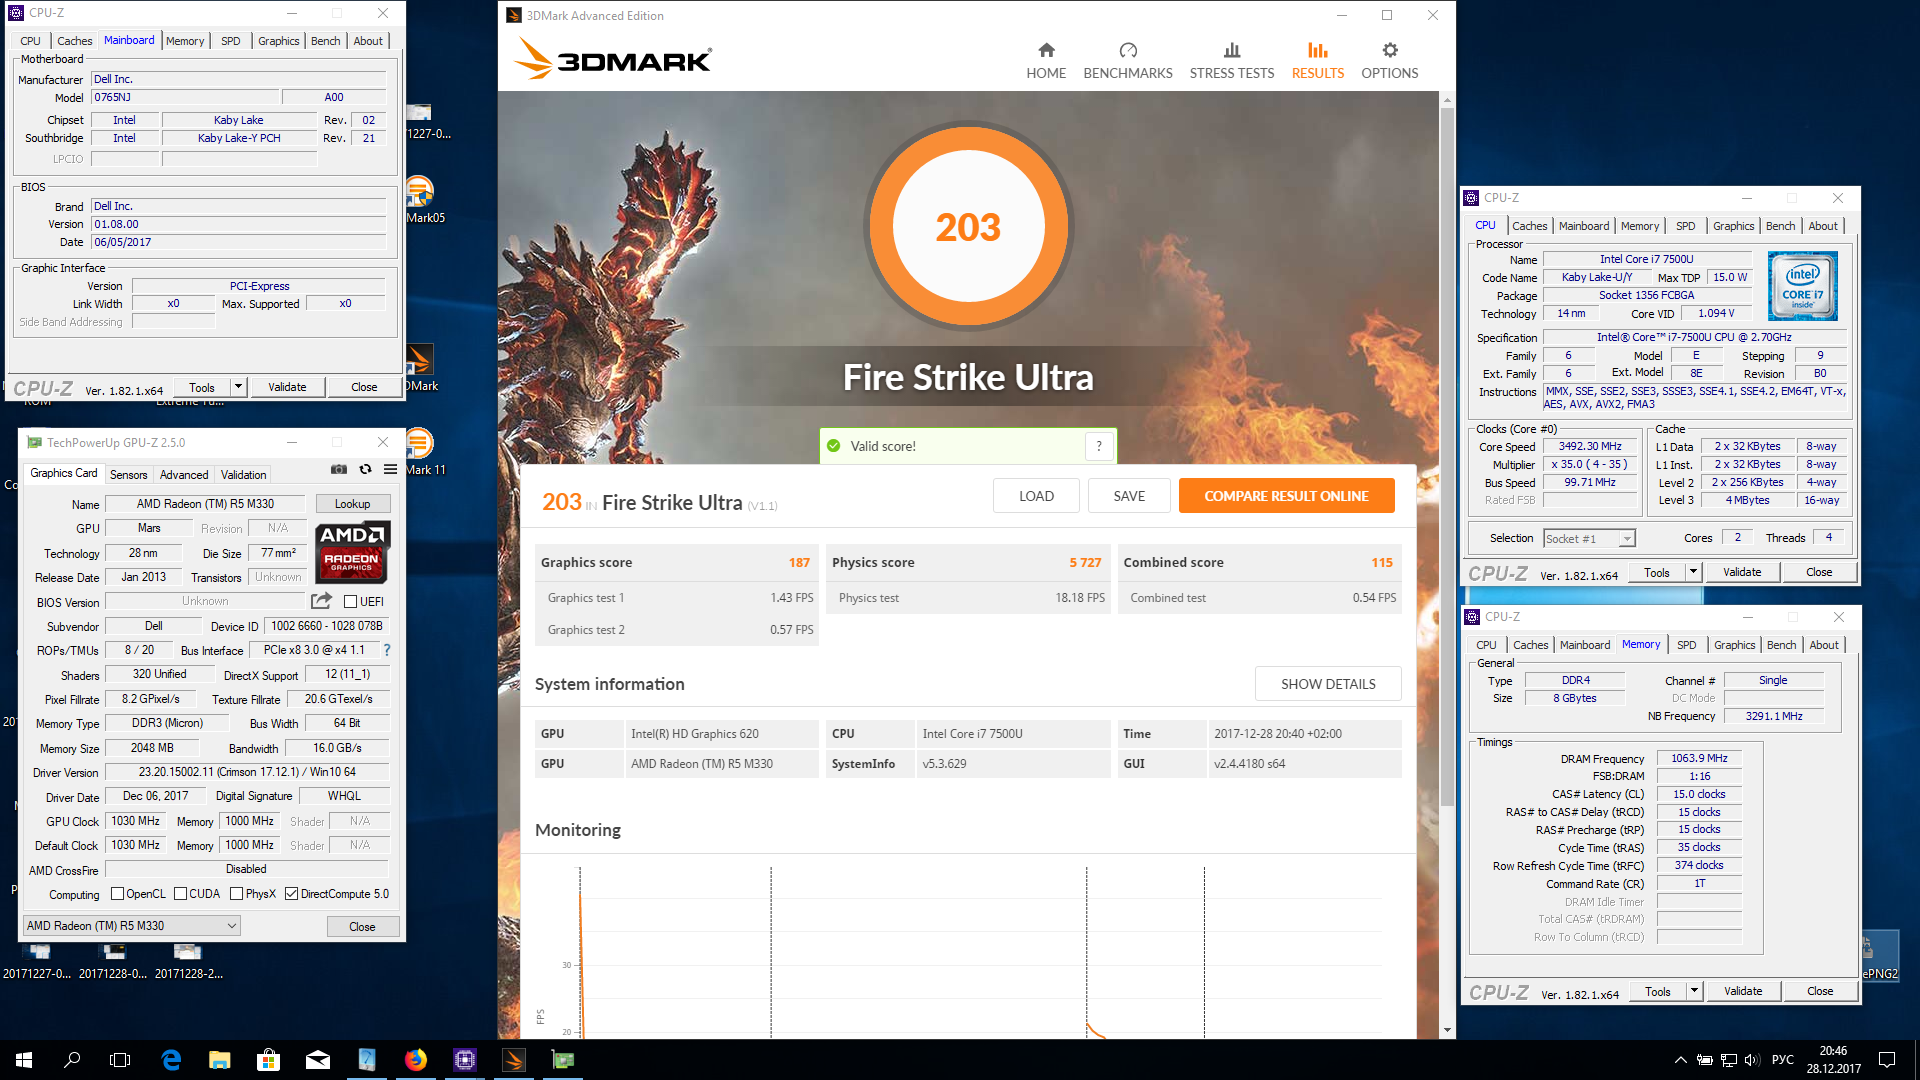Switch to GPU-Z taskbar icon

tap(563, 1060)
